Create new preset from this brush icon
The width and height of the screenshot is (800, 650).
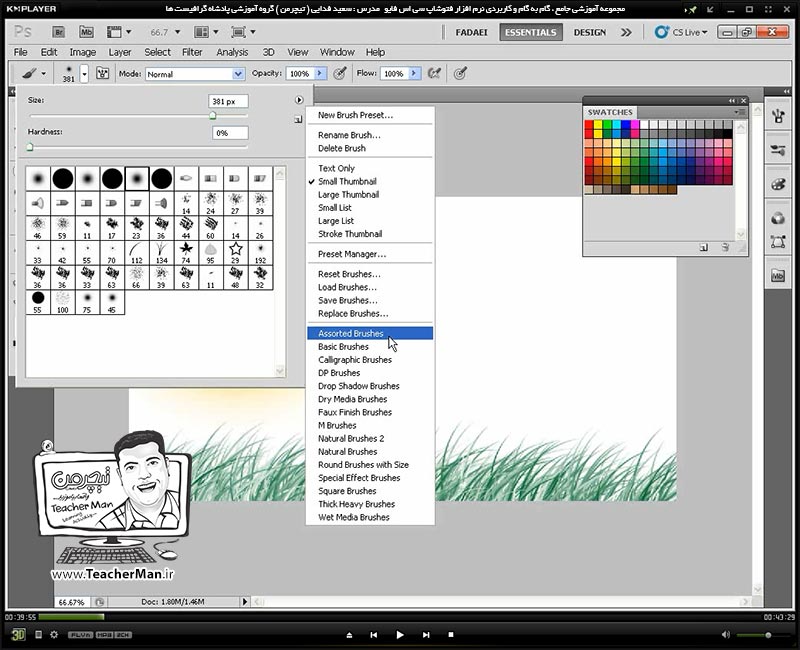pos(298,119)
